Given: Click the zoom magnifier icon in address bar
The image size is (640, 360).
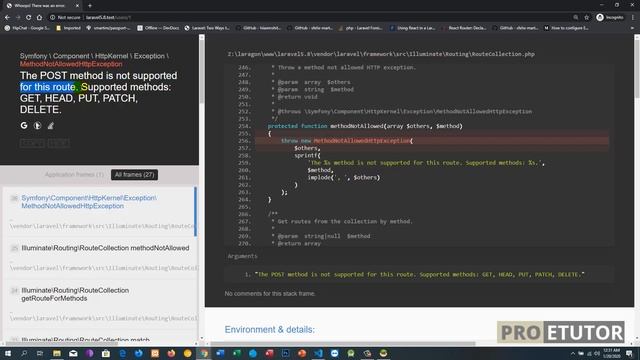Looking at the screenshot, I should (x=576, y=18).
